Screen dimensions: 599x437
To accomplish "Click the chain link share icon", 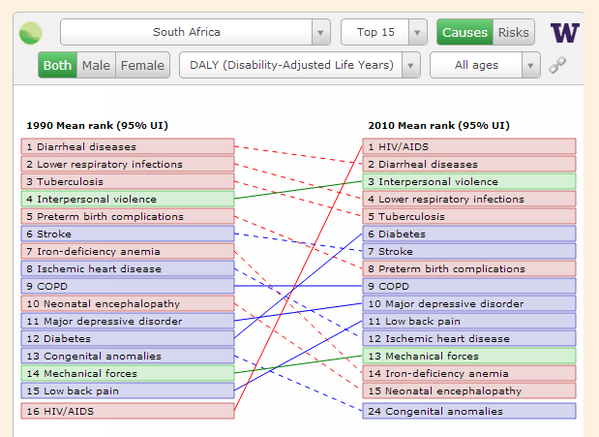I will coord(557,65).
